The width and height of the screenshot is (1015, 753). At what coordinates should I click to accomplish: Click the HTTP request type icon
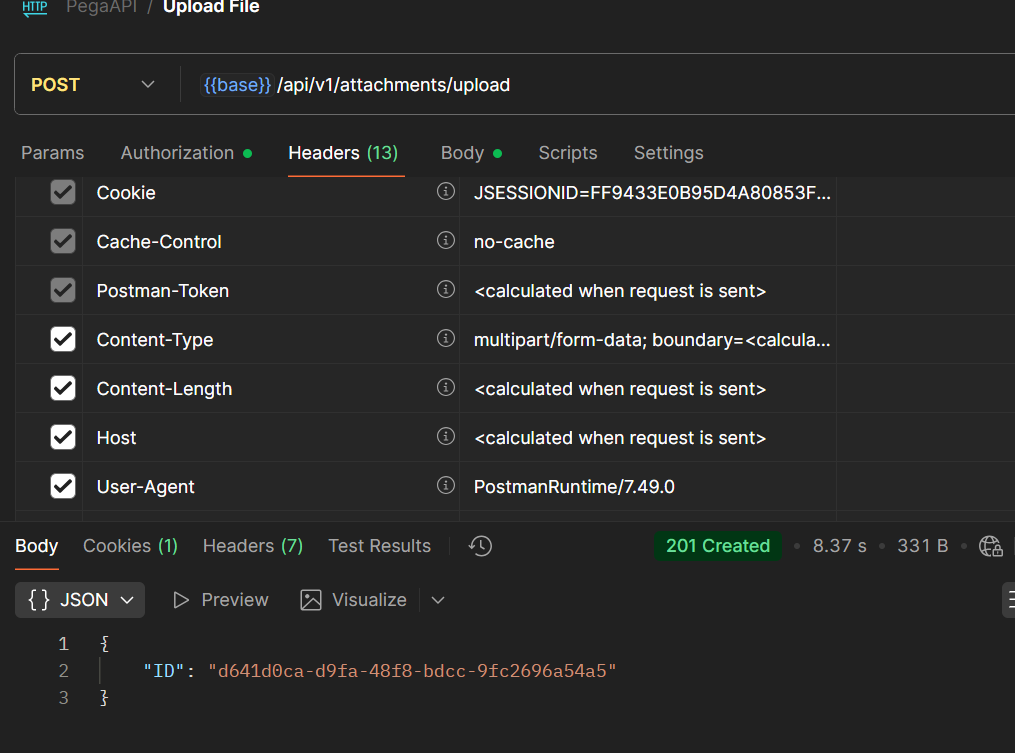click(x=35, y=8)
